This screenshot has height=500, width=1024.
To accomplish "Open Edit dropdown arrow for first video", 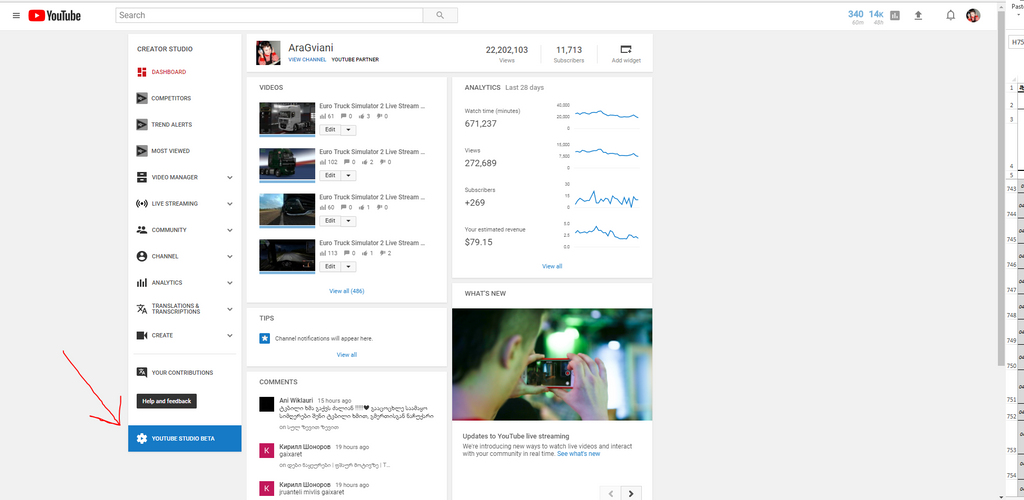I will point(349,130).
